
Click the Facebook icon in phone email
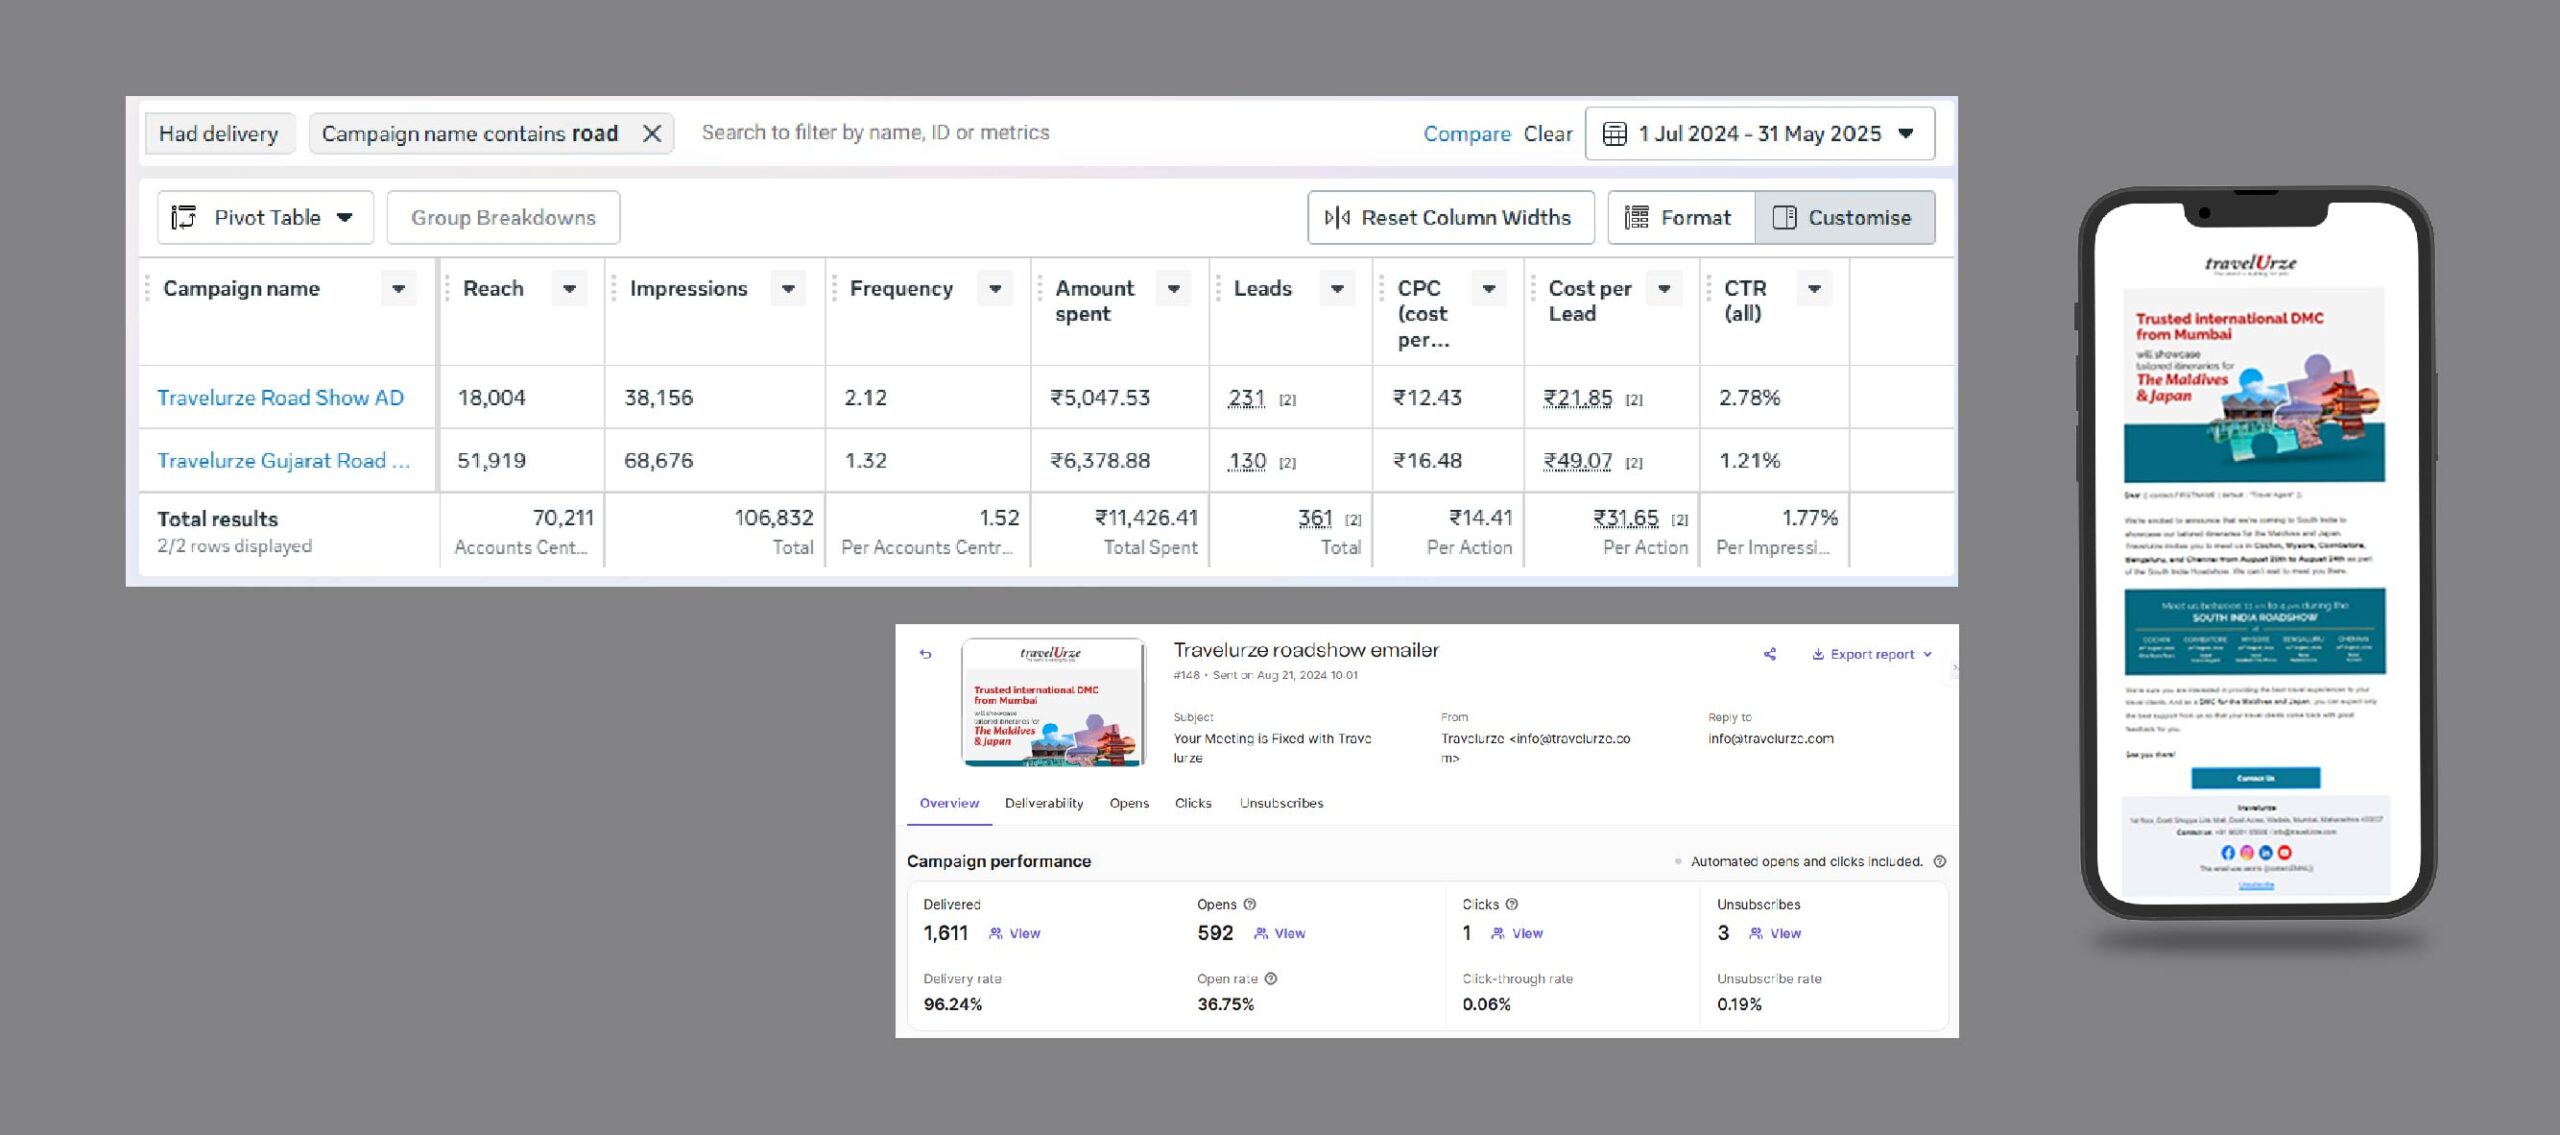coord(2227,852)
